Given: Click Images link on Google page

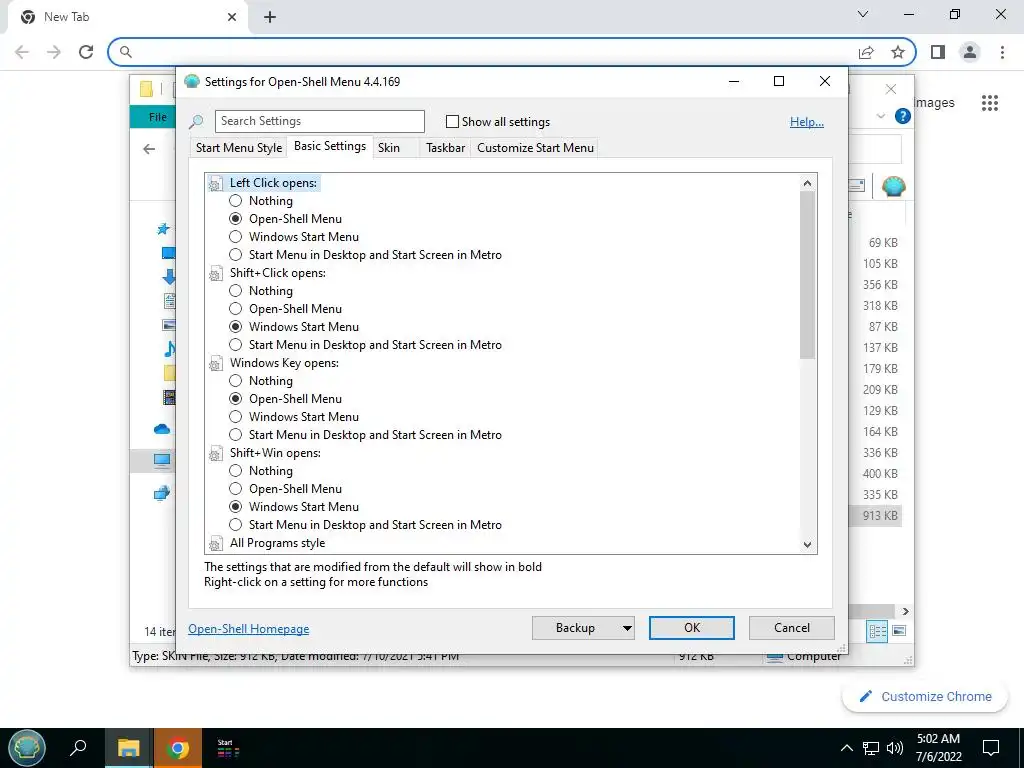Looking at the screenshot, I should tap(934, 103).
